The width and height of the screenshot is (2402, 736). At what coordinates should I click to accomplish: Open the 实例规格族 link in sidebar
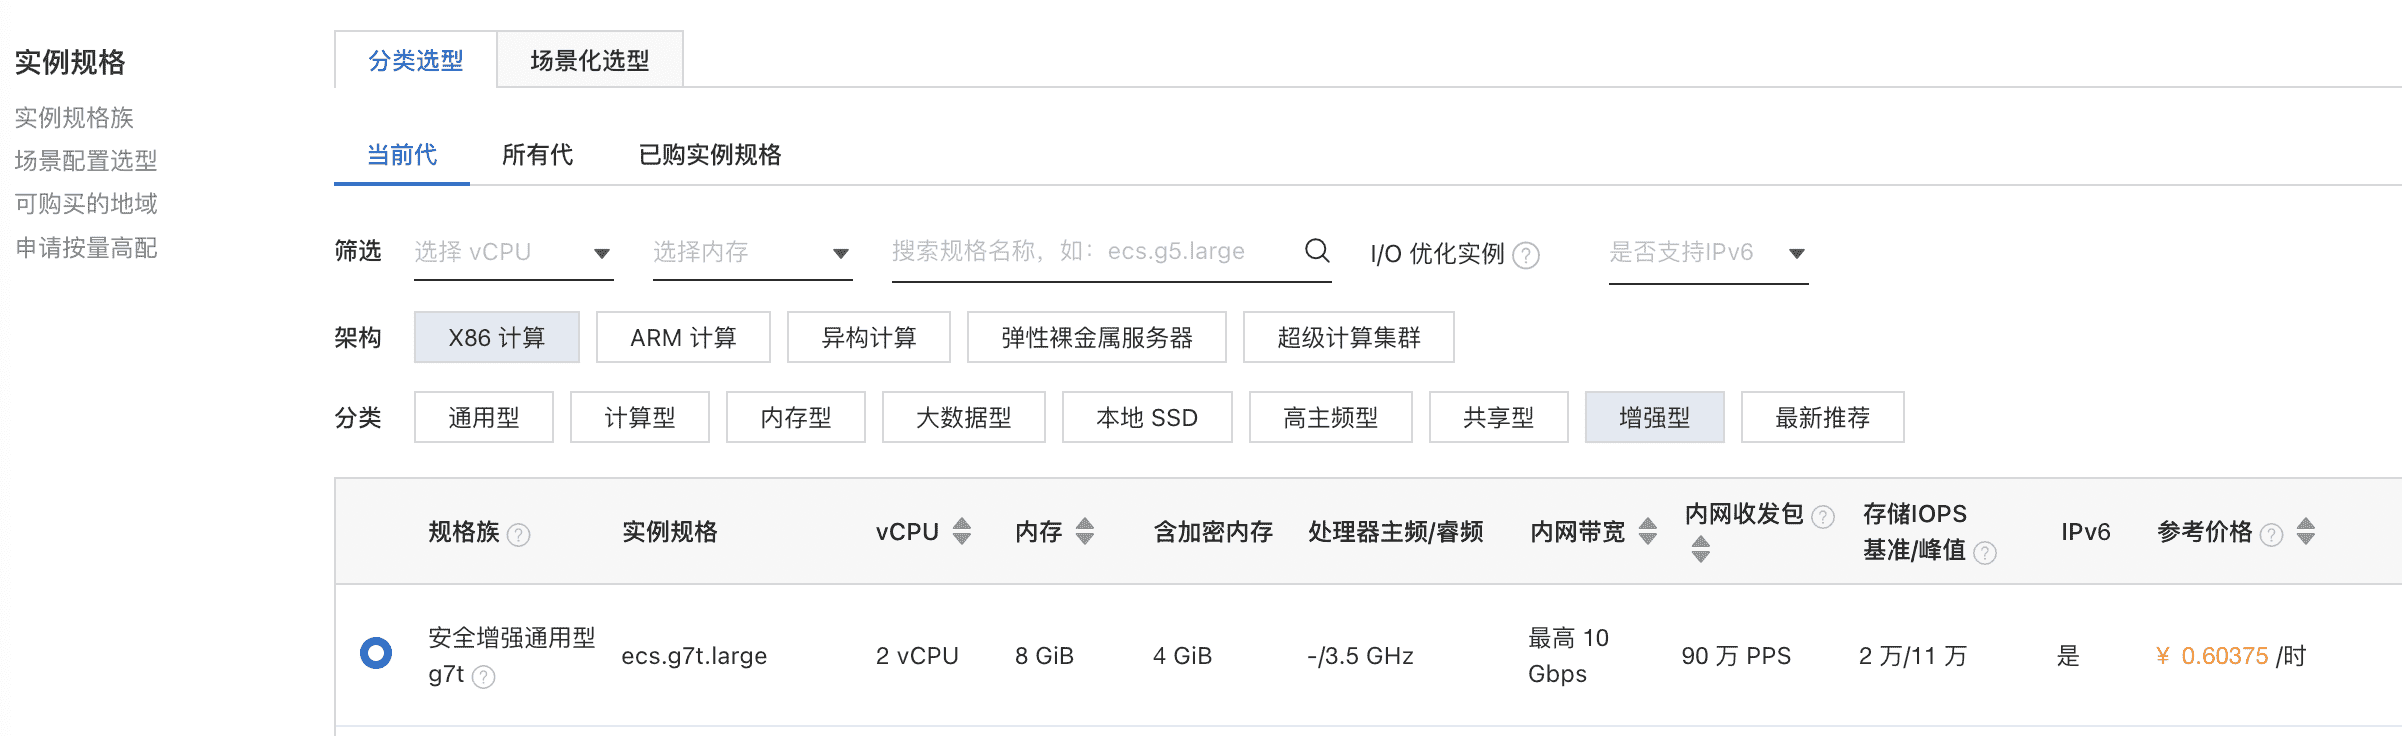tap(74, 118)
